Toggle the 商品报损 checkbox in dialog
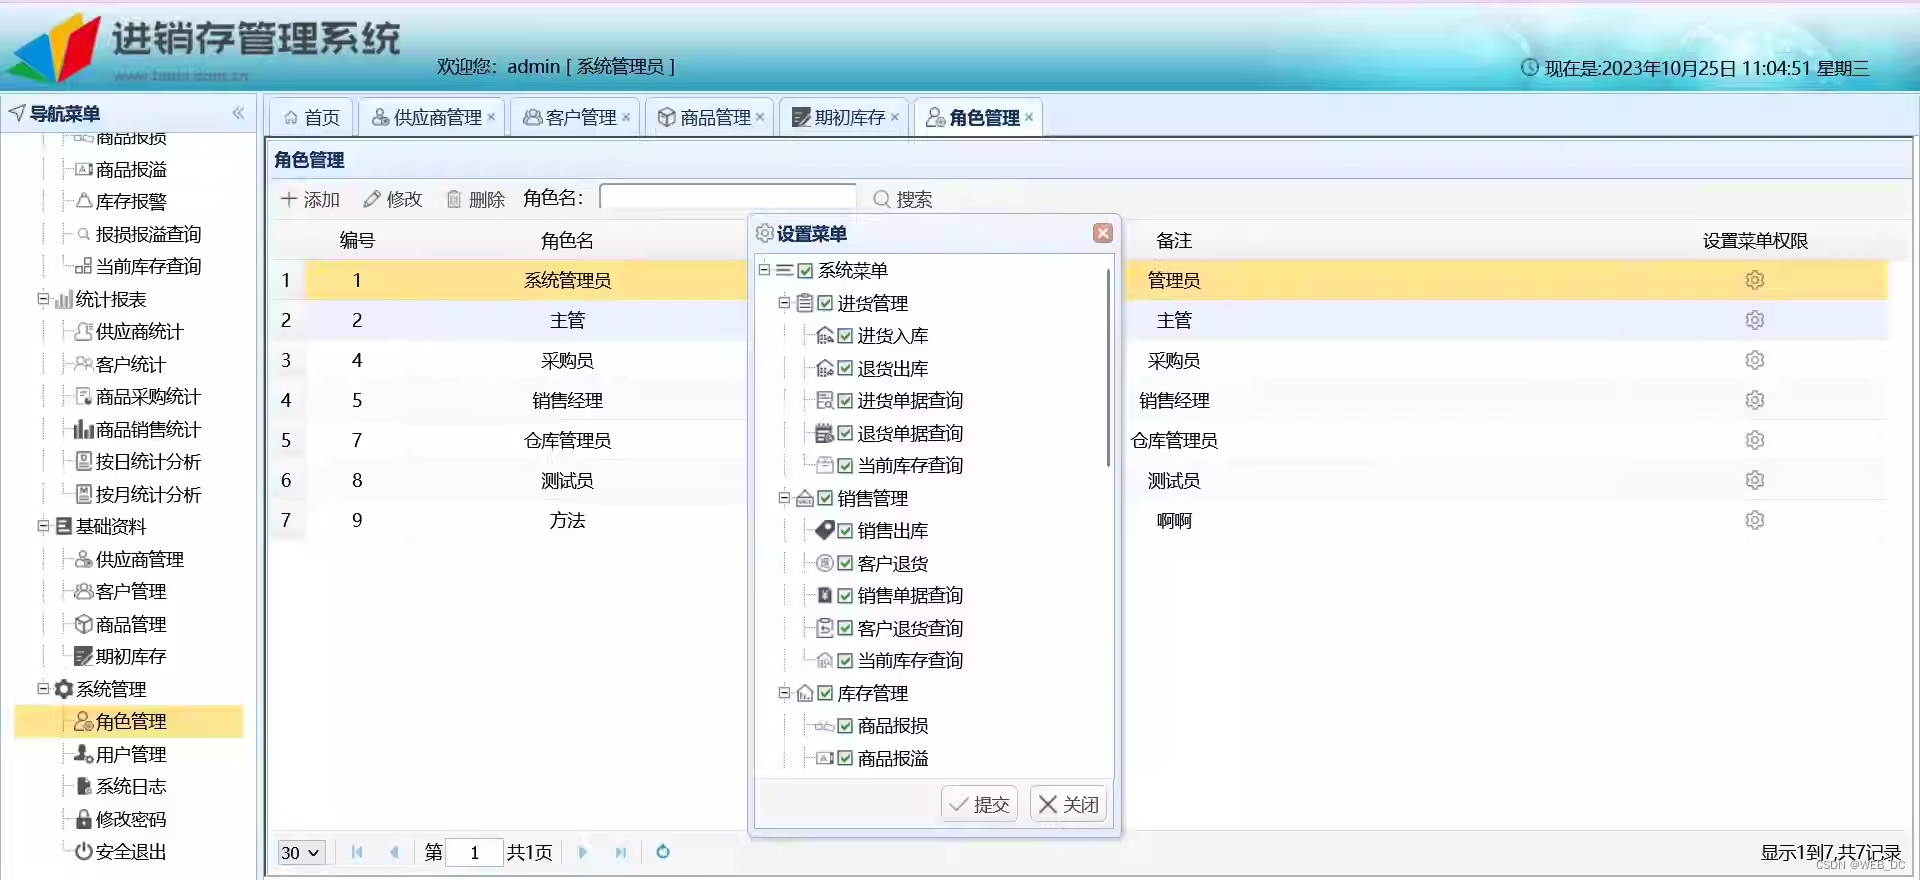The image size is (1920, 880). 845,726
